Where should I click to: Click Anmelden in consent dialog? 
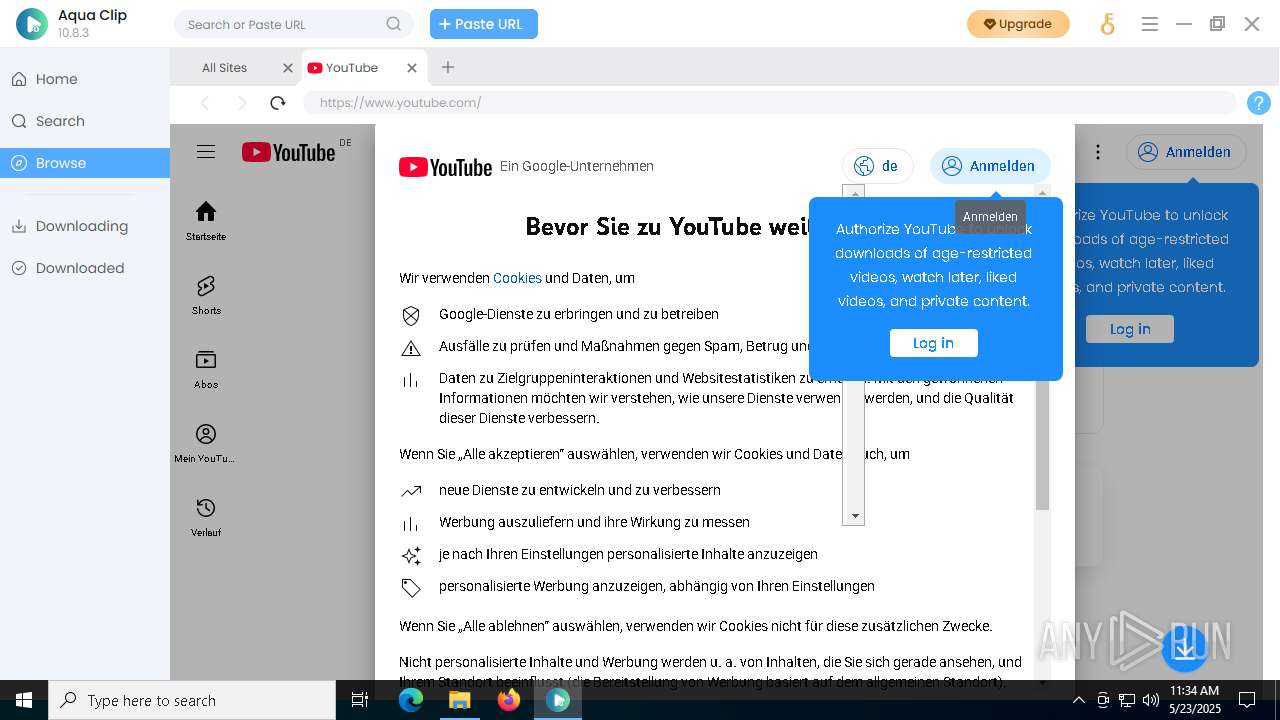[x=990, y=166]
